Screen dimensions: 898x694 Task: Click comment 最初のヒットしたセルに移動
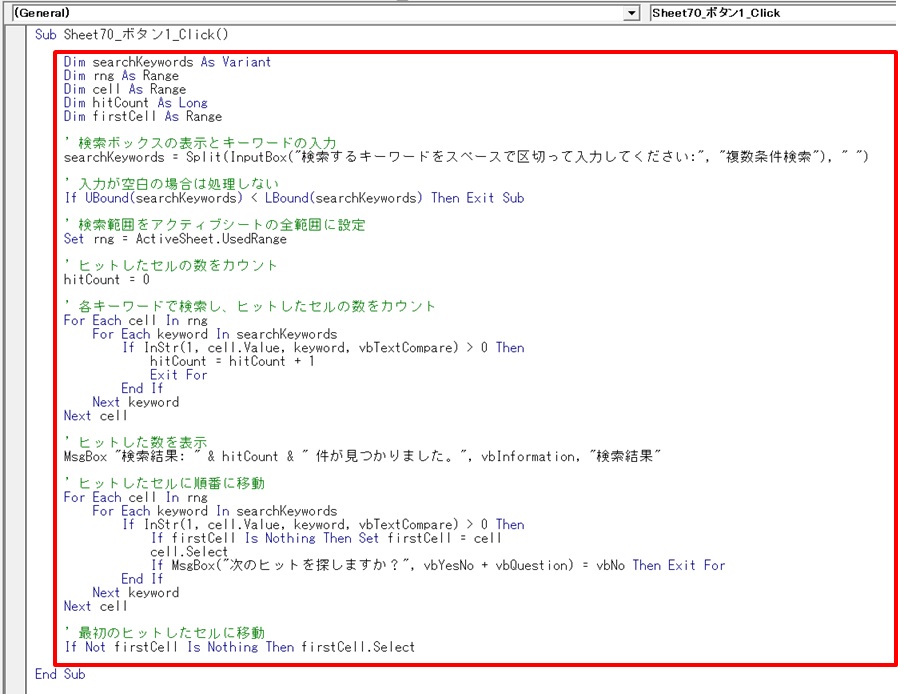click(164, 633)
